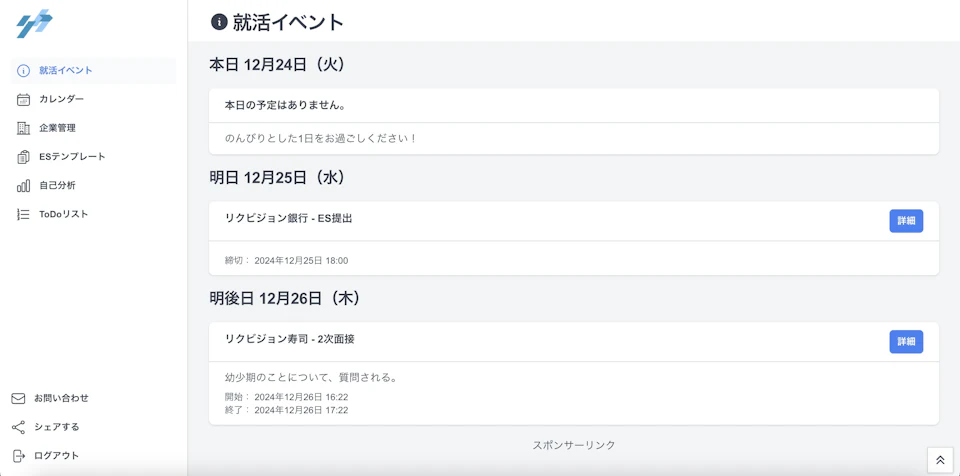Viewport: 960px width, 476px height.
Task: Click the ToDoリスト list icon
Action: (23, 214)
